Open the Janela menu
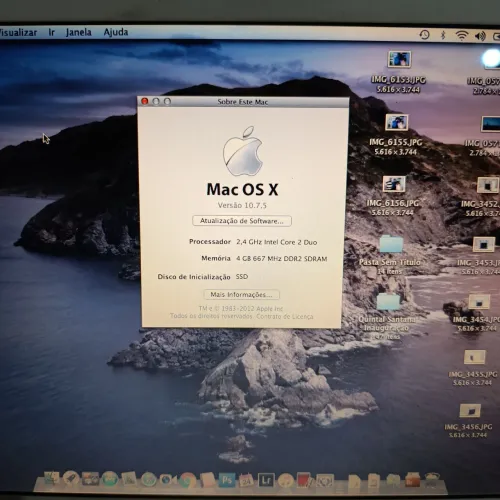The width and height of the screenshot is (500, 500). click(x=79, y=32)
